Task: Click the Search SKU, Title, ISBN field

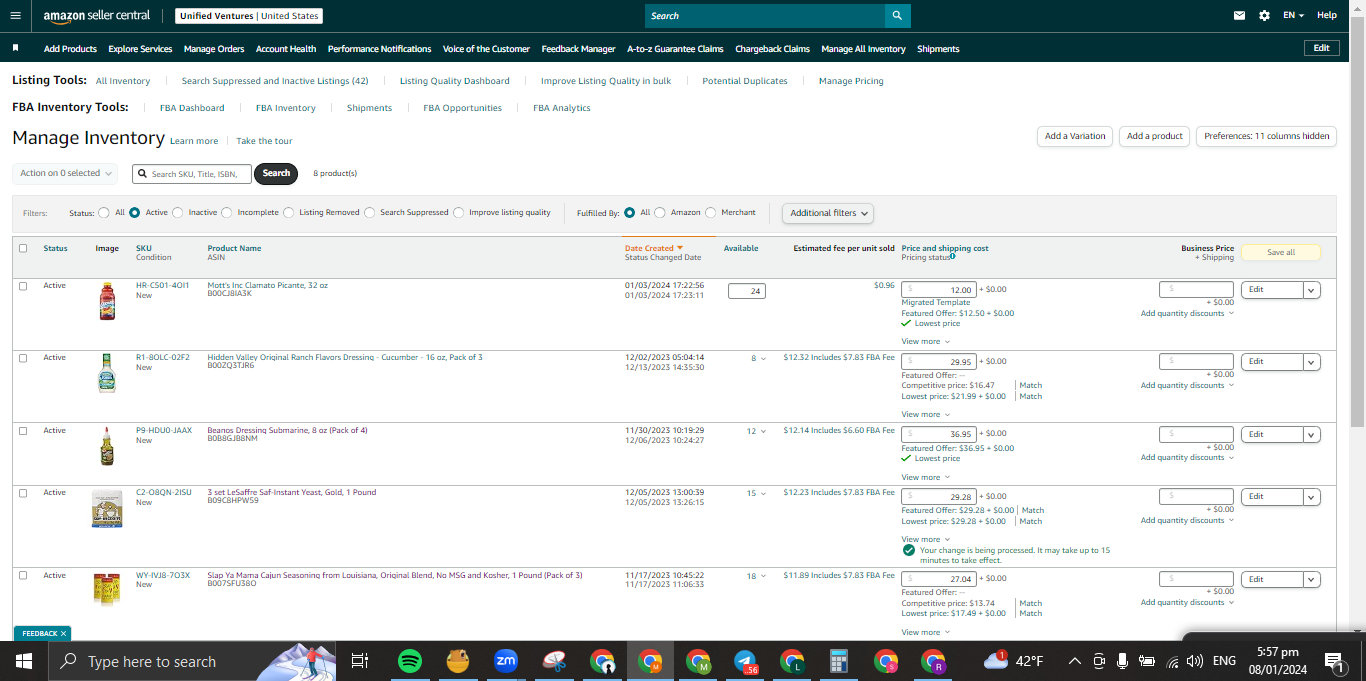Action: click(192, 174)
